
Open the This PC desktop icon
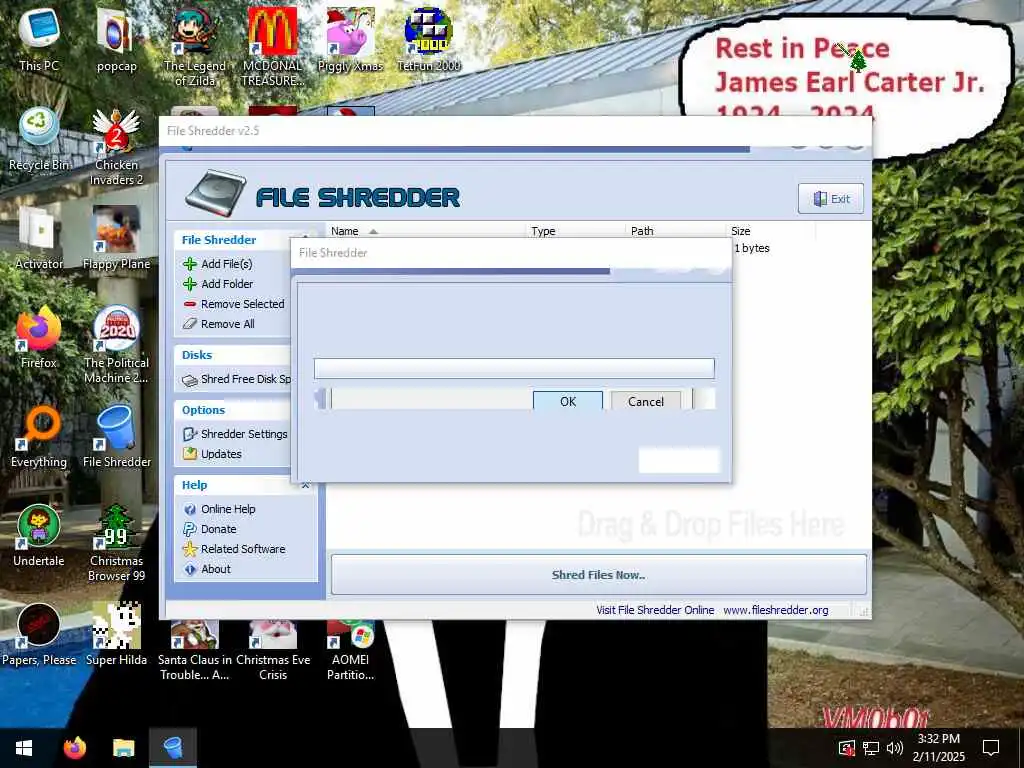point(39,40)
